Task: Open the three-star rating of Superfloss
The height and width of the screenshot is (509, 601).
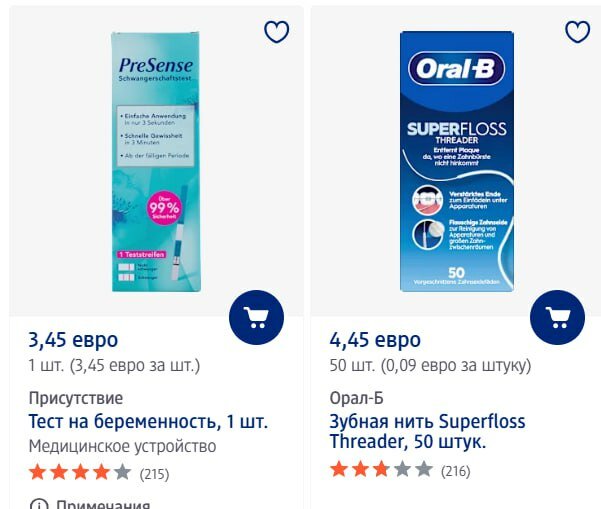Action: pyautogui.click(x=381, y=469)
